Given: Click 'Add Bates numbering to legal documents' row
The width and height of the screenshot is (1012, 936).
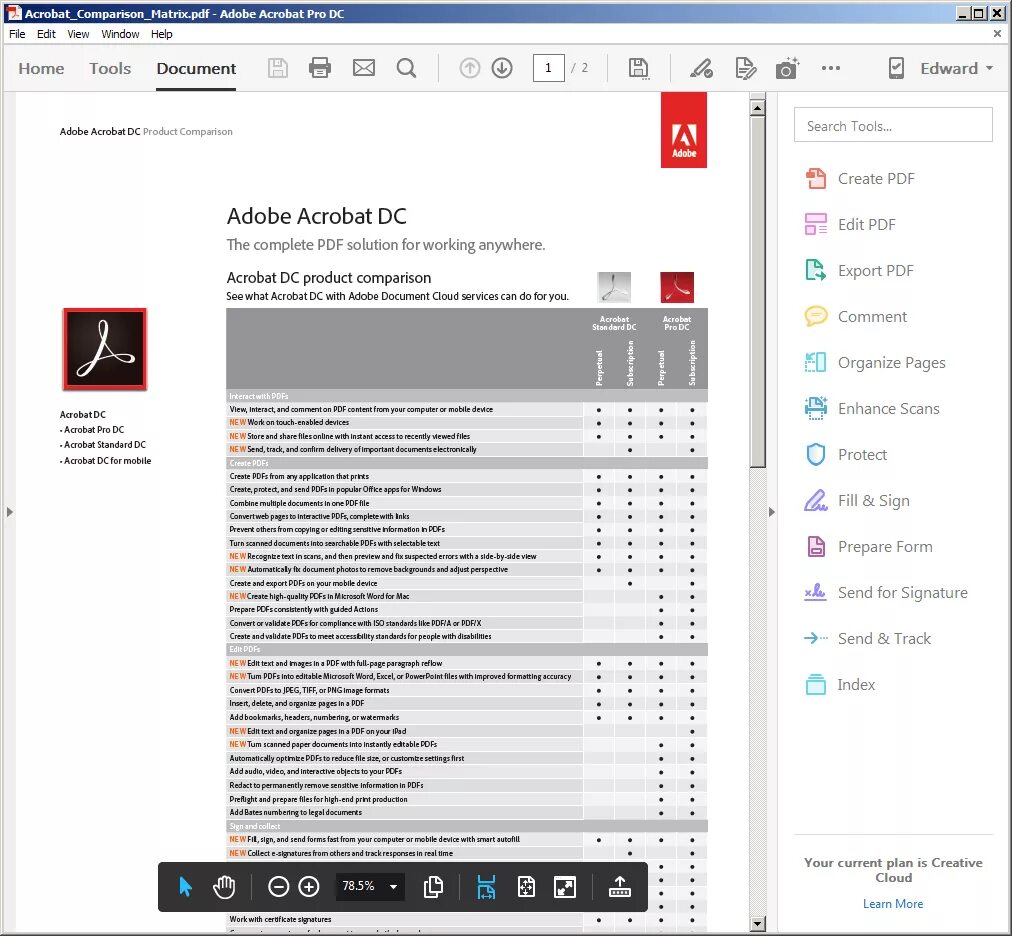Looking at the screenshot, I should pos(467,813).
